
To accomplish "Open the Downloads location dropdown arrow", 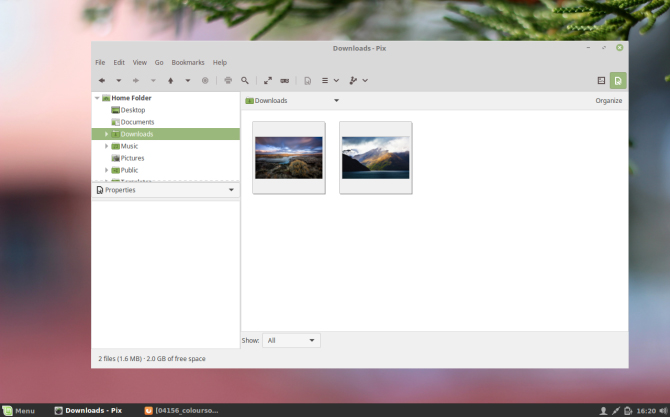I will [336, 101].
